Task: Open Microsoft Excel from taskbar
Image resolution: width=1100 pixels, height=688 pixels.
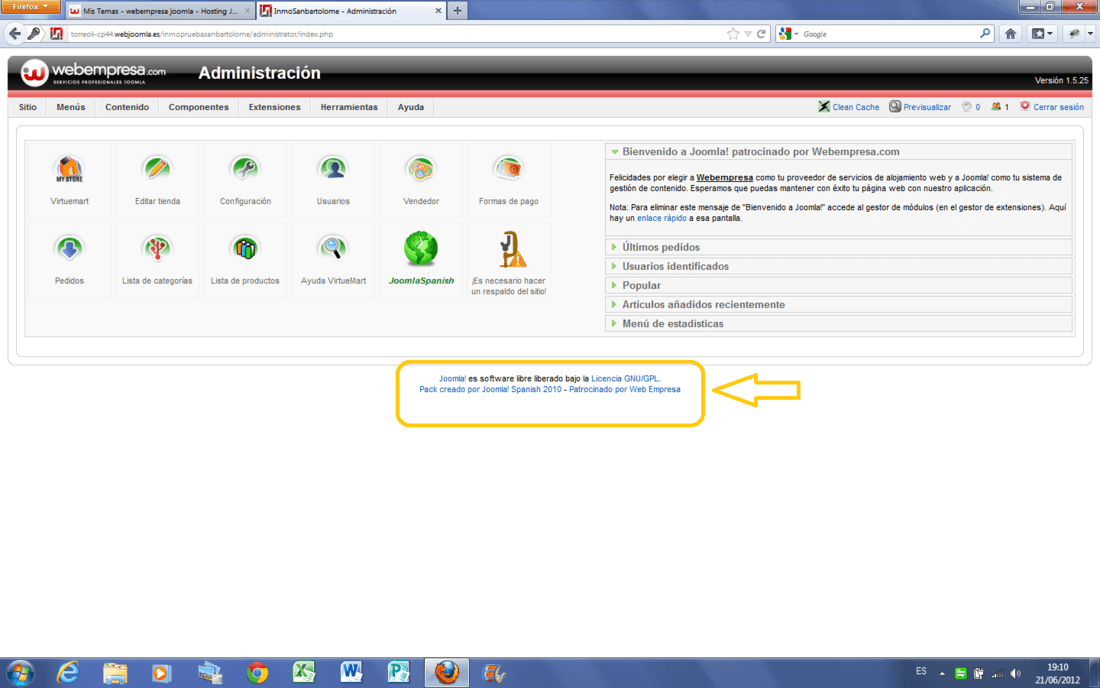Action: click(x=304, y=673)
